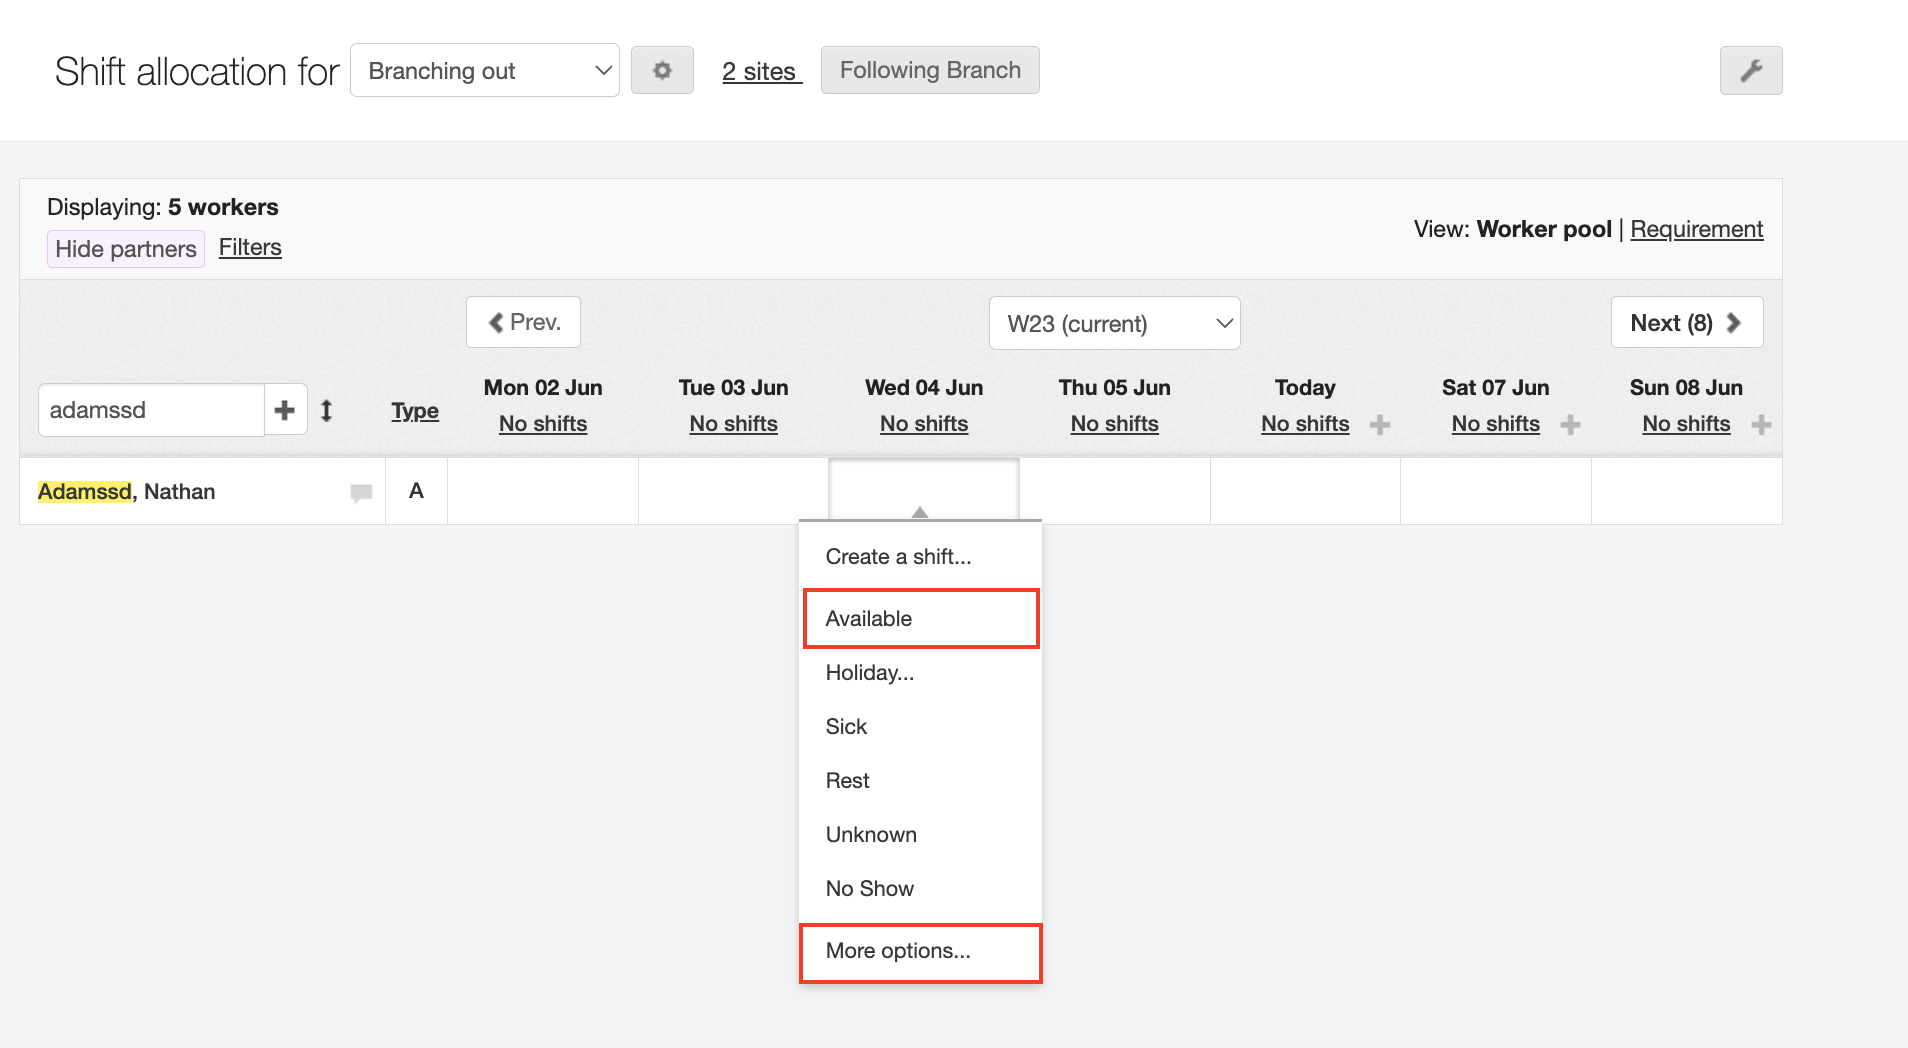The image size is (1908, 1048).
Task: Expand the Filters options
Action: (250, 247)
